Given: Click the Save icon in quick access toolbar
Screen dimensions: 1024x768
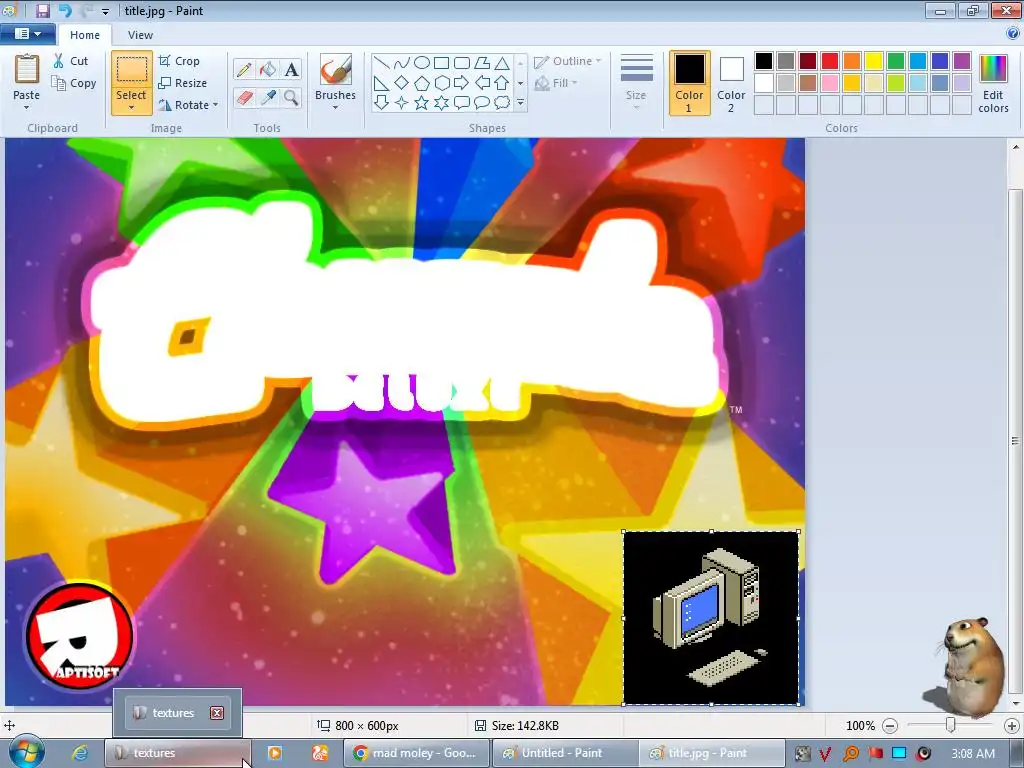Looking at the screenshot, I should pos(42,10).
